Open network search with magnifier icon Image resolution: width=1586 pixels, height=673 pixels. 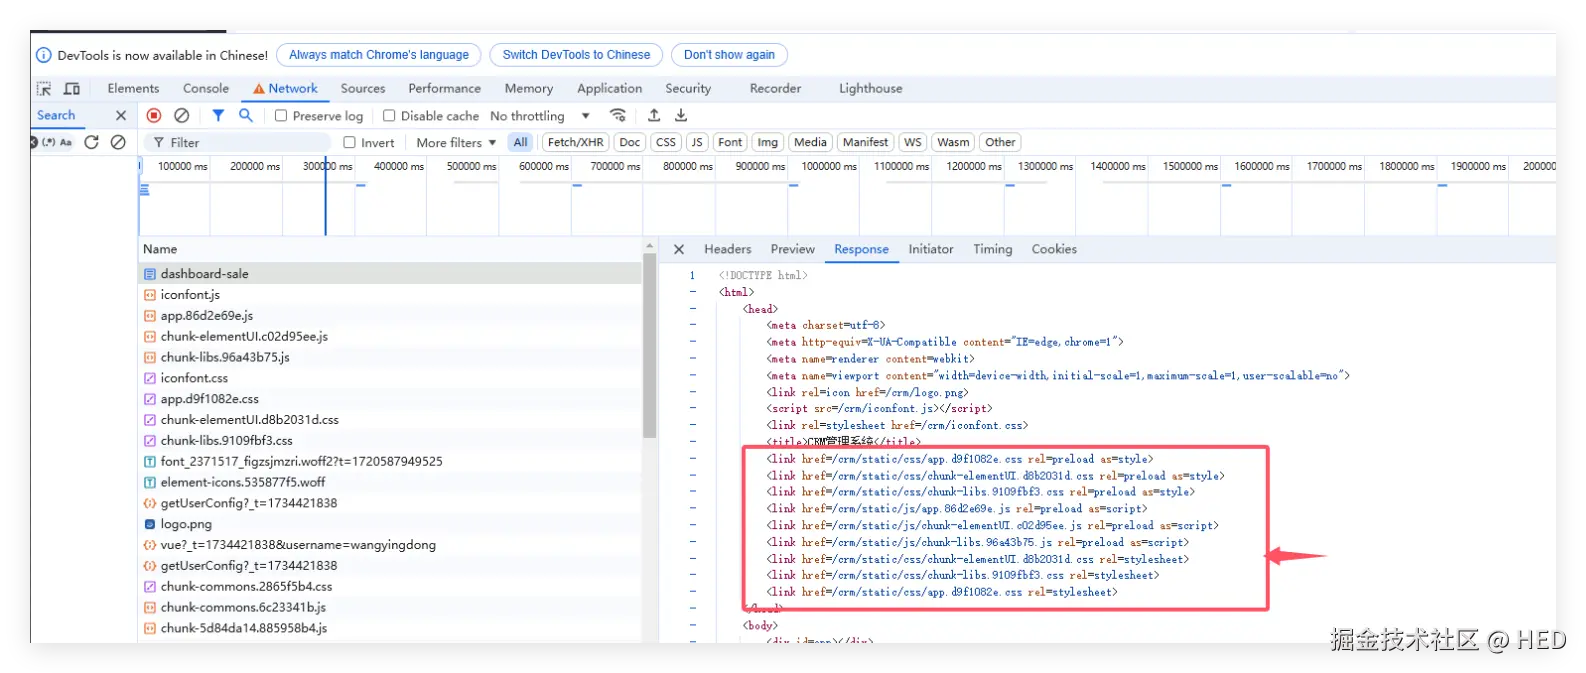coord(246,116)
